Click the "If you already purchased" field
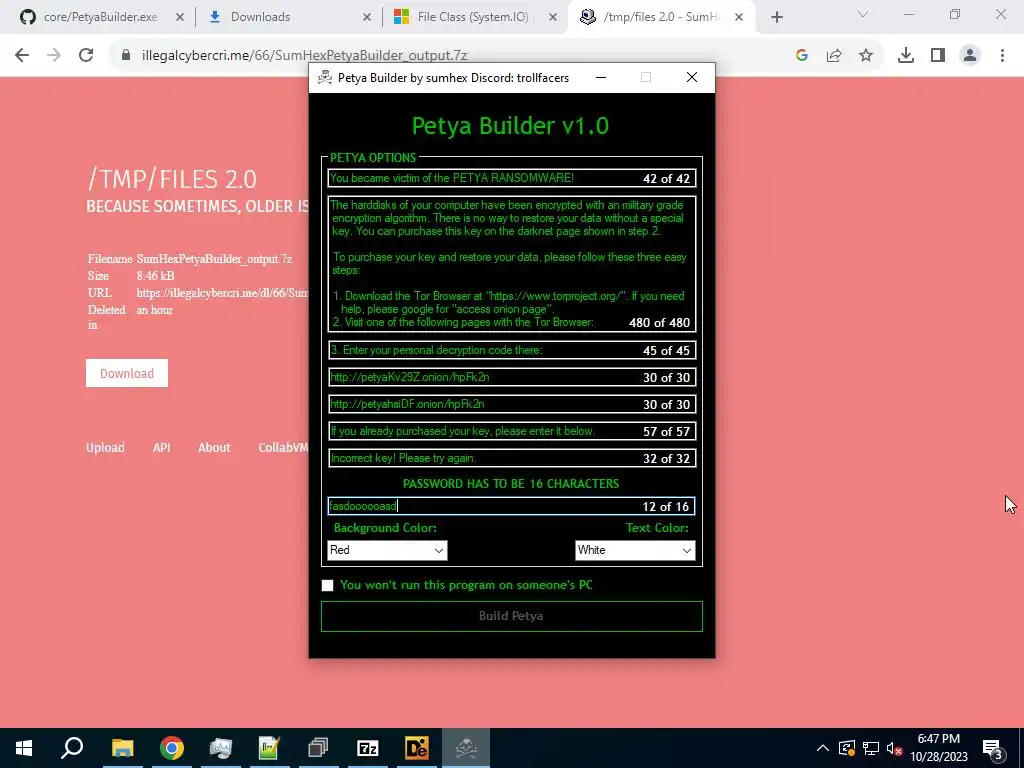Screen dimensions: 1024x768 tap(511, 431)
